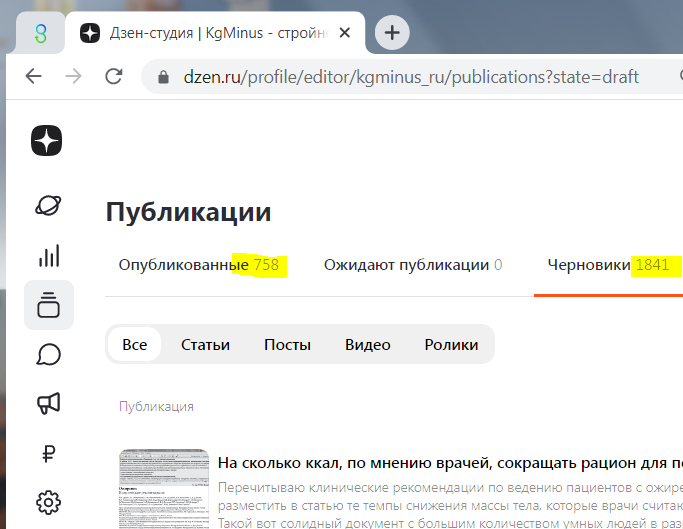
Task: Click the browser forward arrow
Action: tap(73, 76)
